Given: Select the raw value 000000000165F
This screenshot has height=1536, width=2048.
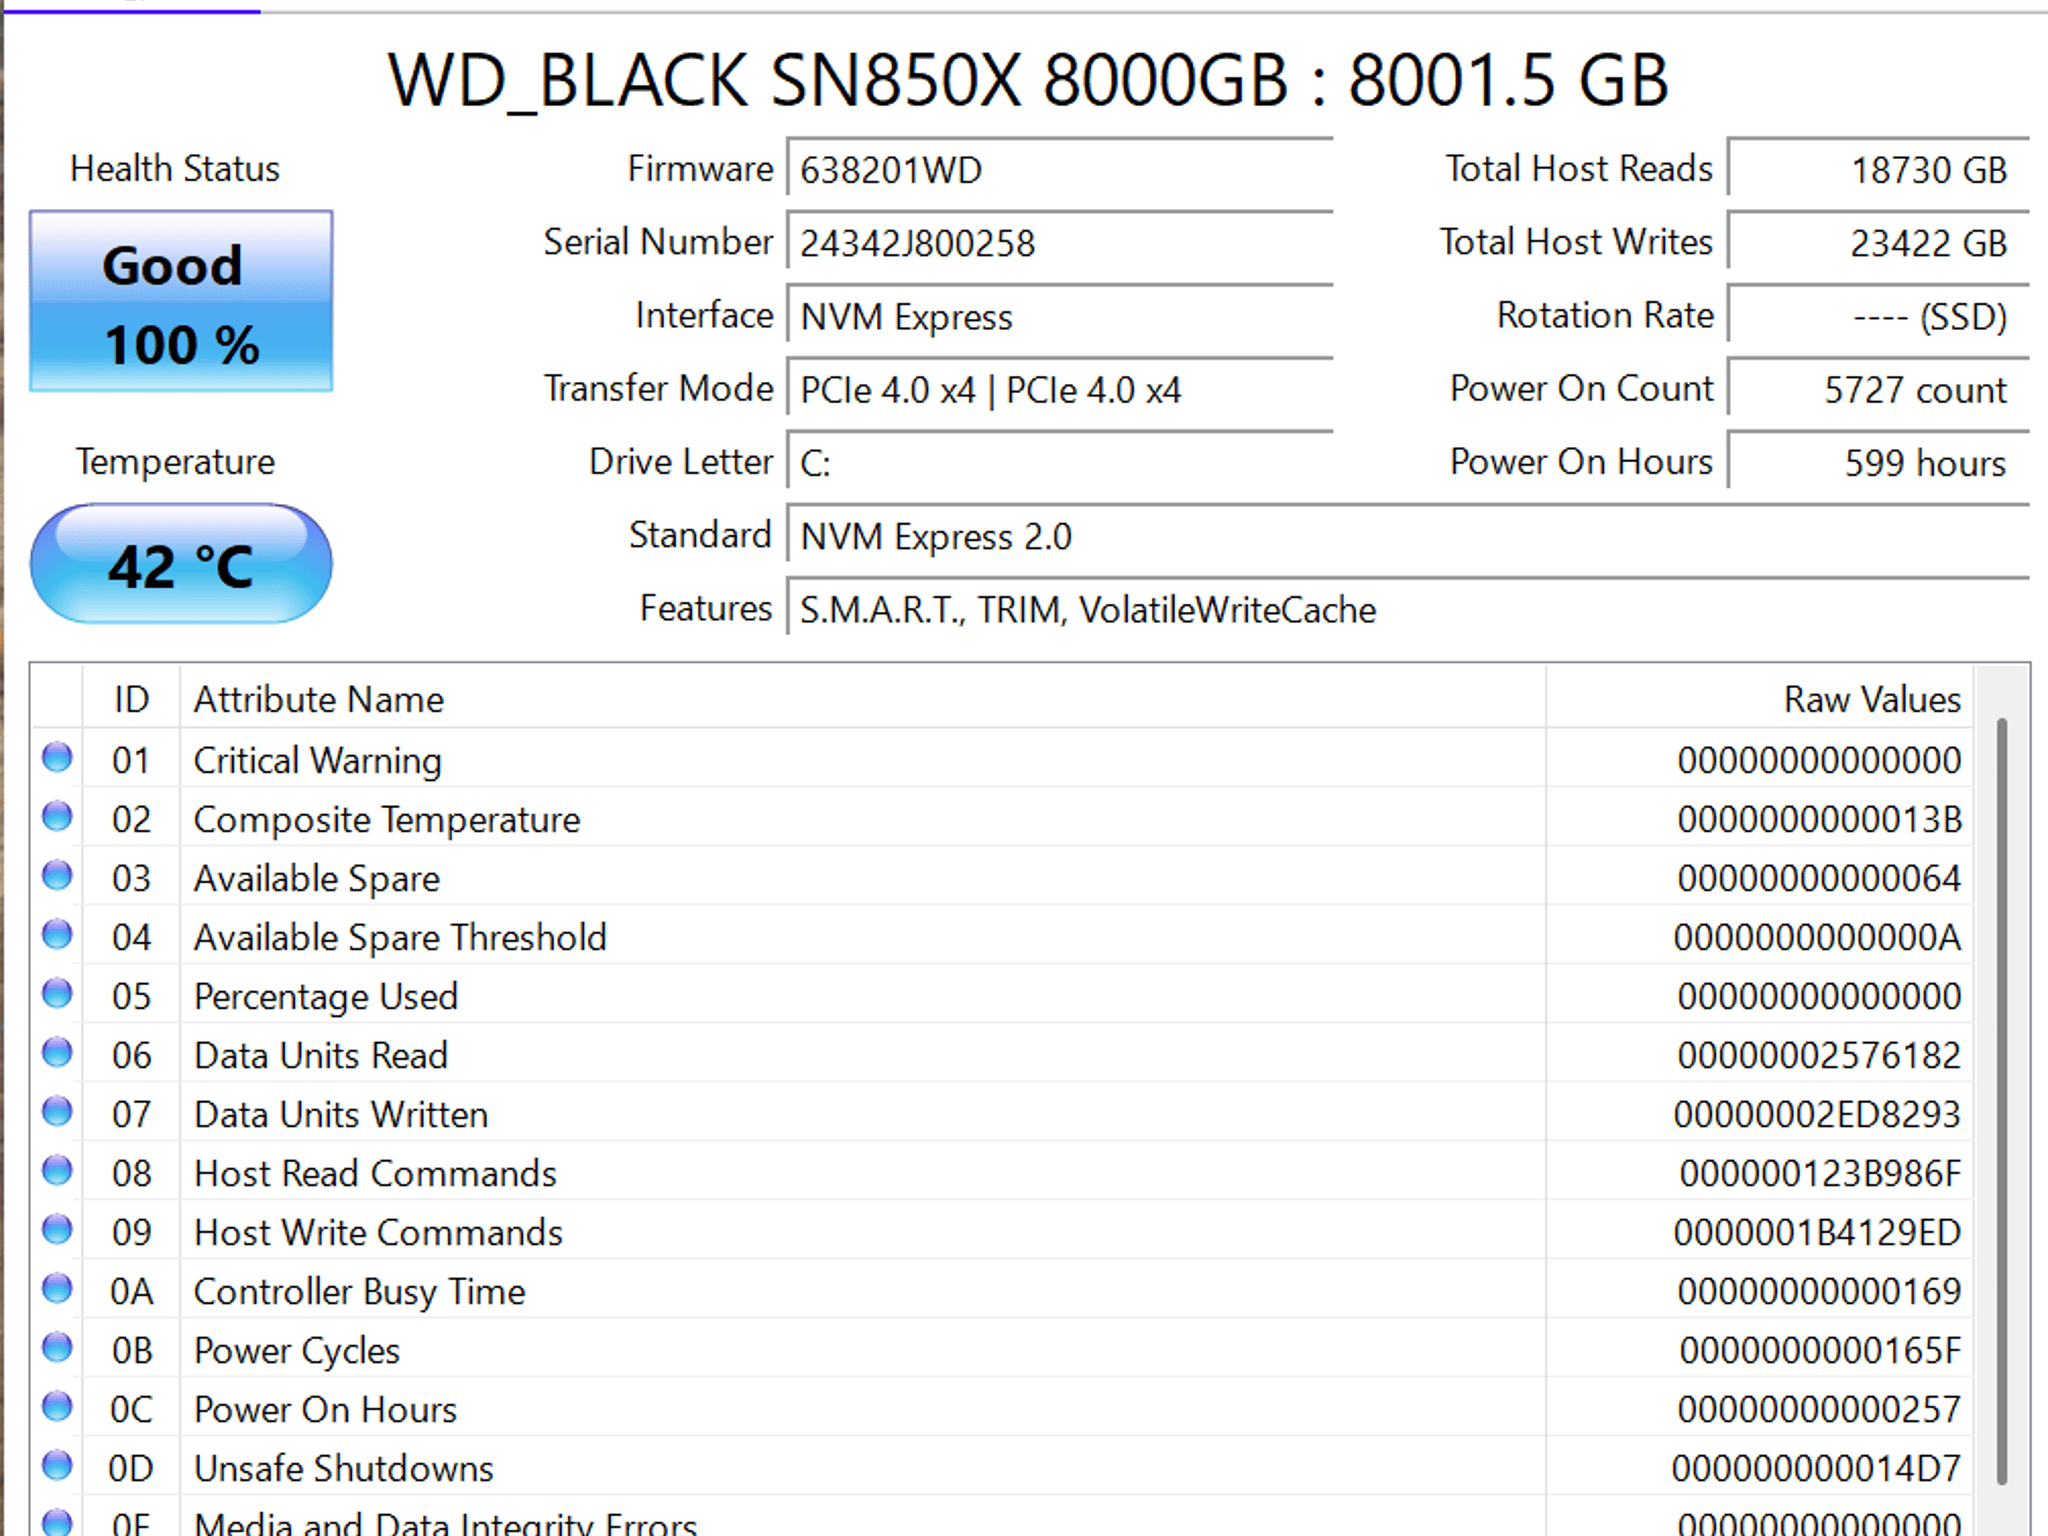Looking at the screenshot, I should click(x=1820, y=1350).
